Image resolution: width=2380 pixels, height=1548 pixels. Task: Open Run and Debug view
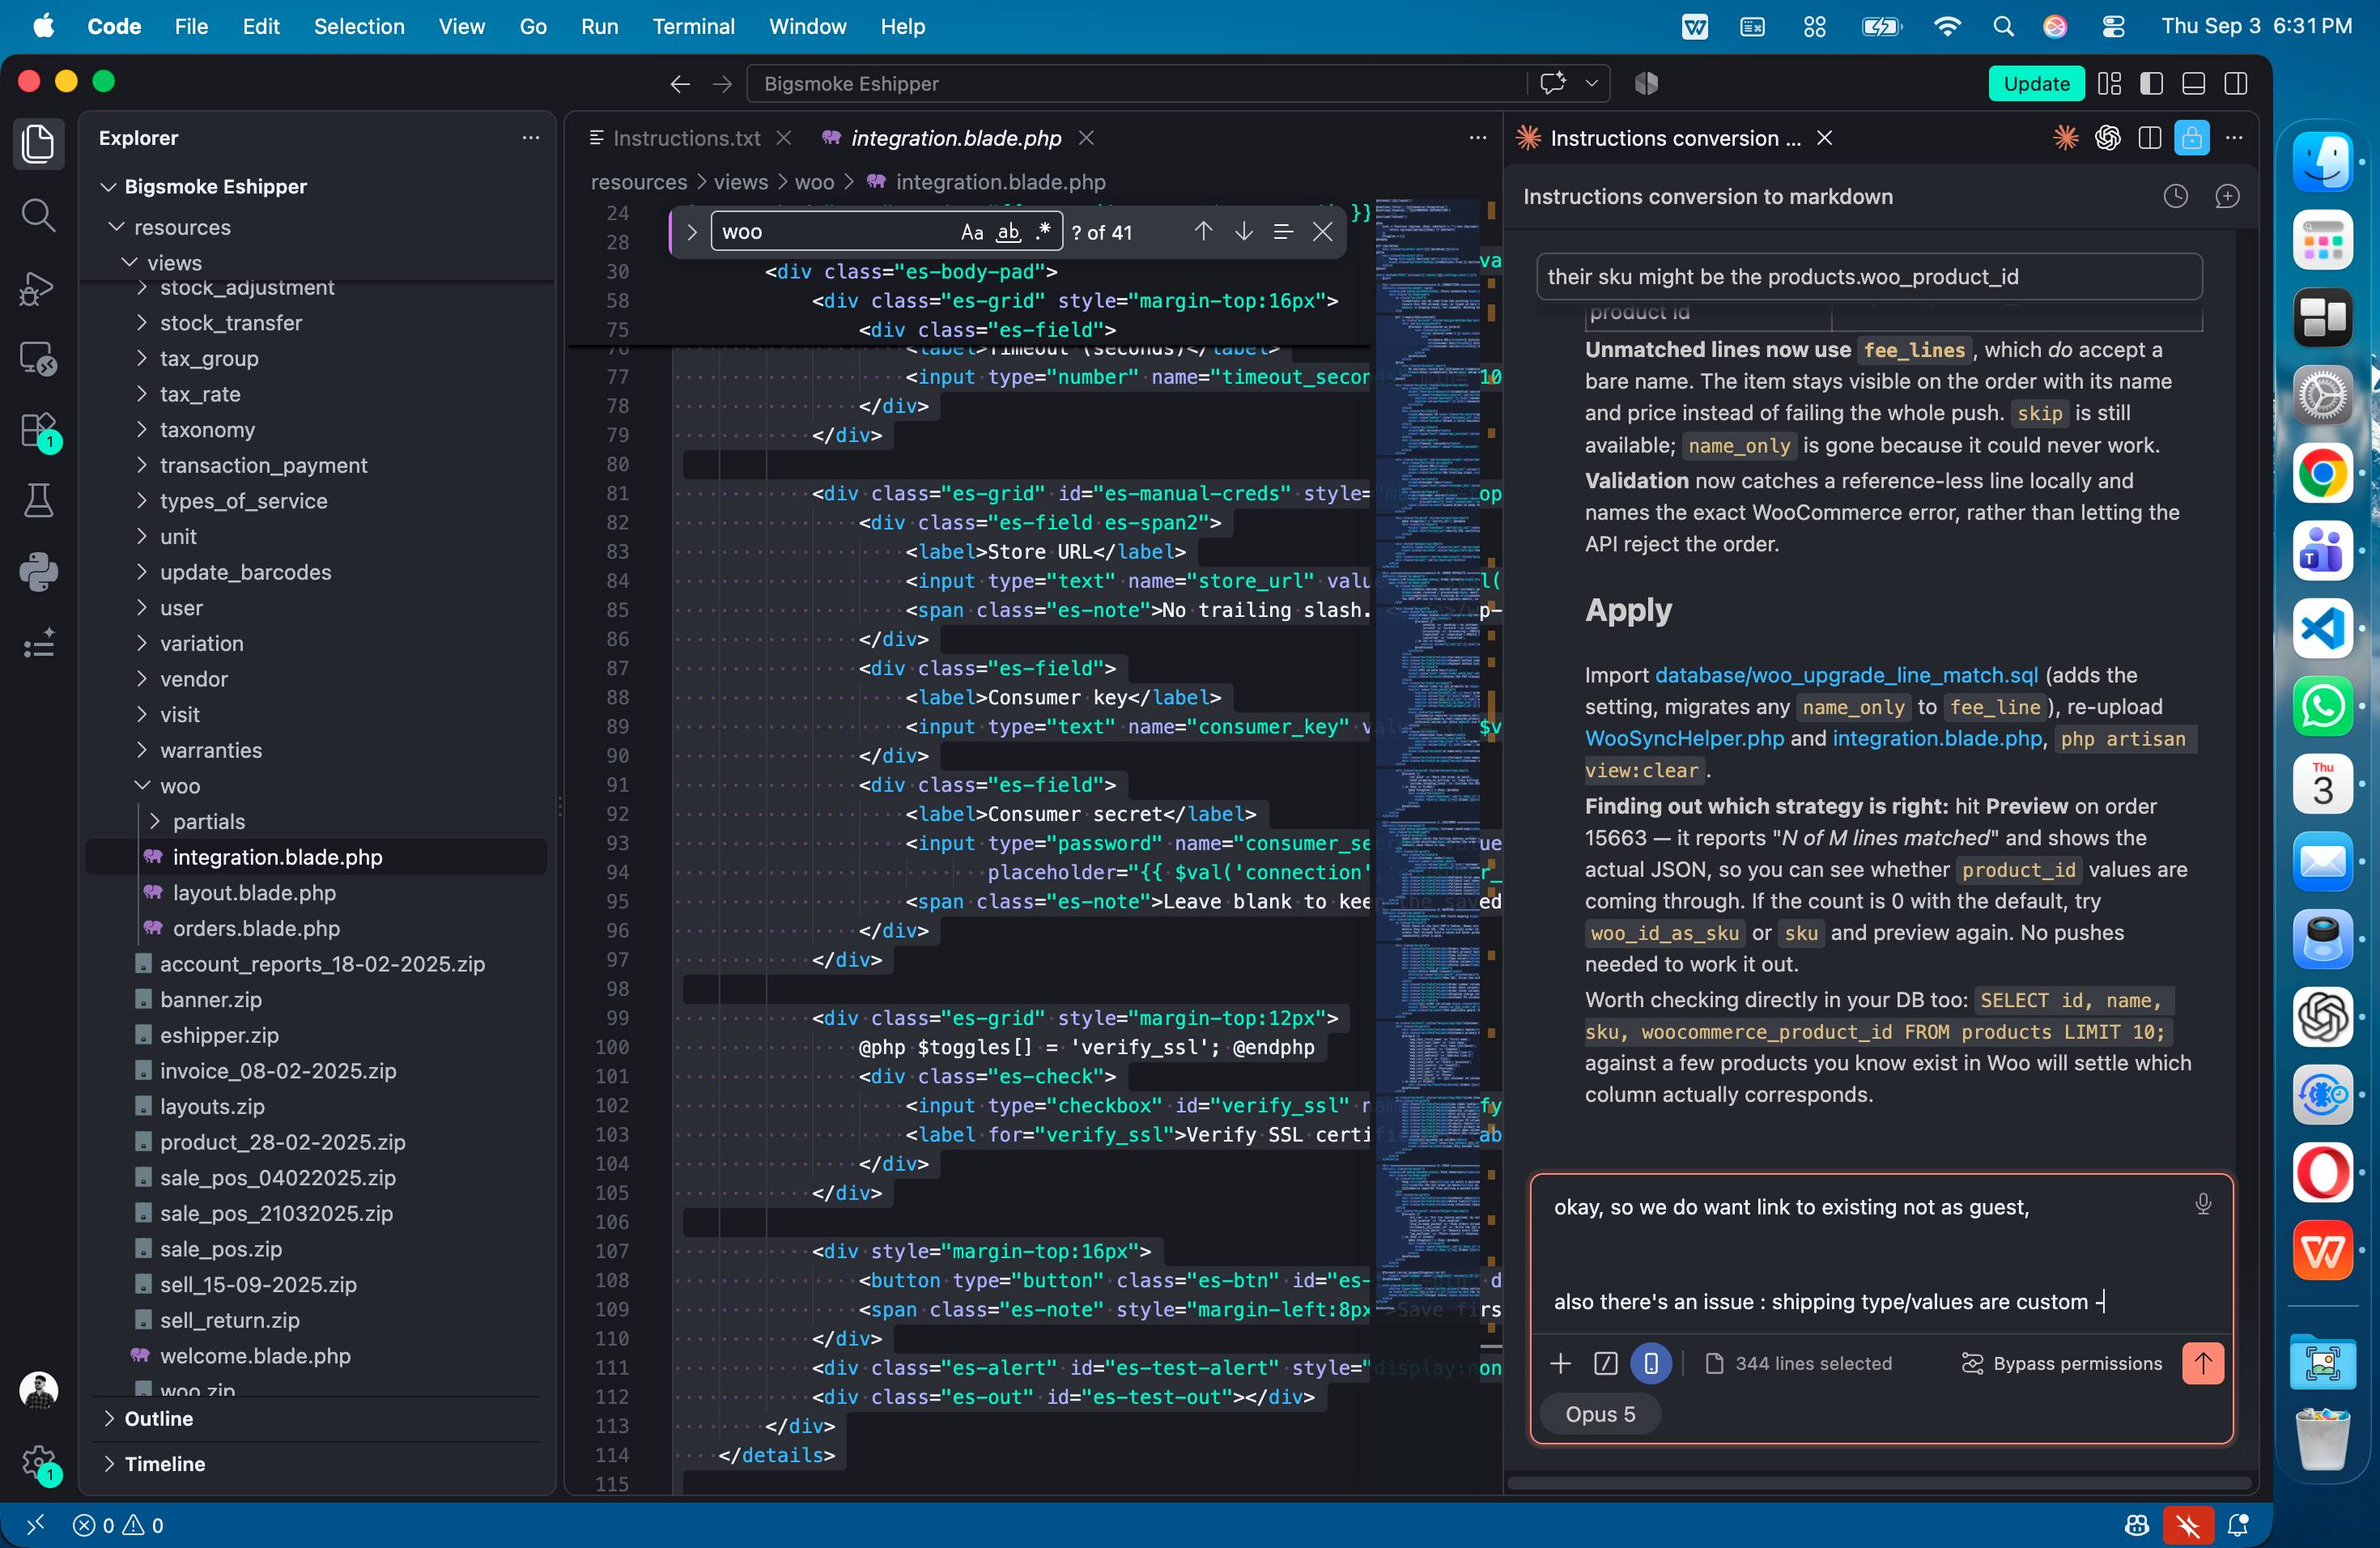(38, 287)
